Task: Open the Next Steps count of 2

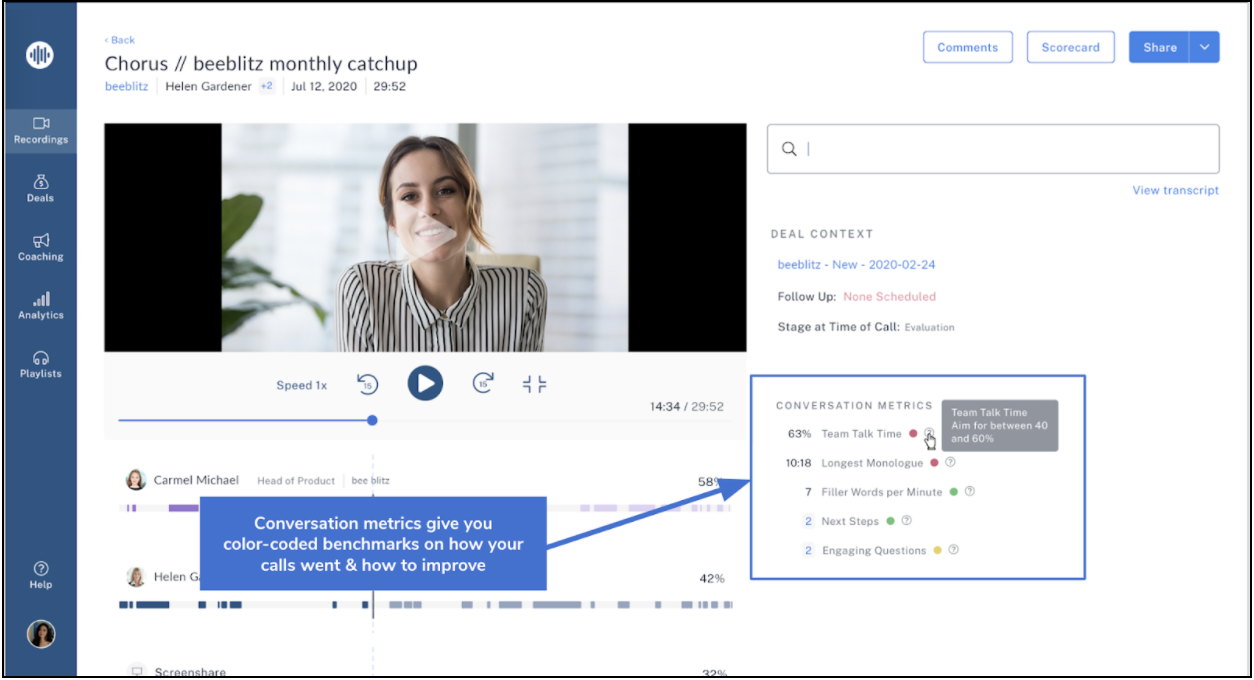Action: point(808,521)
